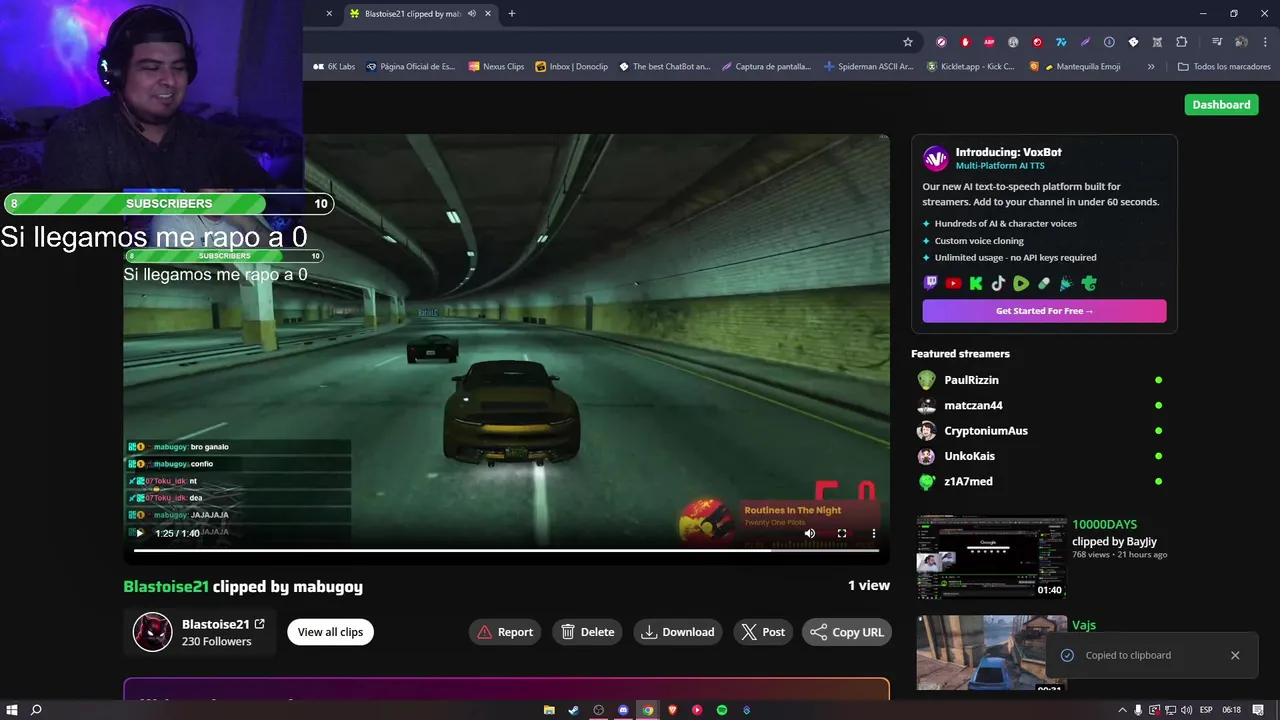Delete this clip
This screenshot has width=1280, height=720.
587,632
